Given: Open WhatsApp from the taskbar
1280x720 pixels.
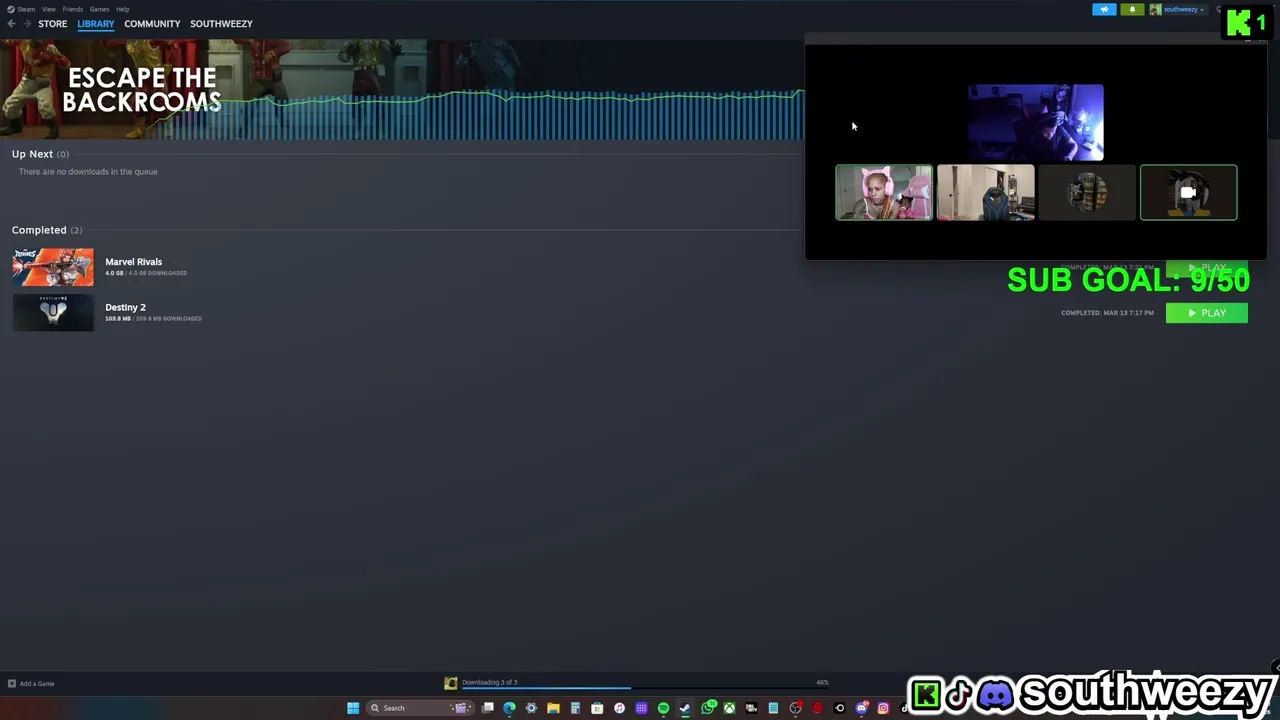Looking at the screenshot, I should tap(708, 708).
